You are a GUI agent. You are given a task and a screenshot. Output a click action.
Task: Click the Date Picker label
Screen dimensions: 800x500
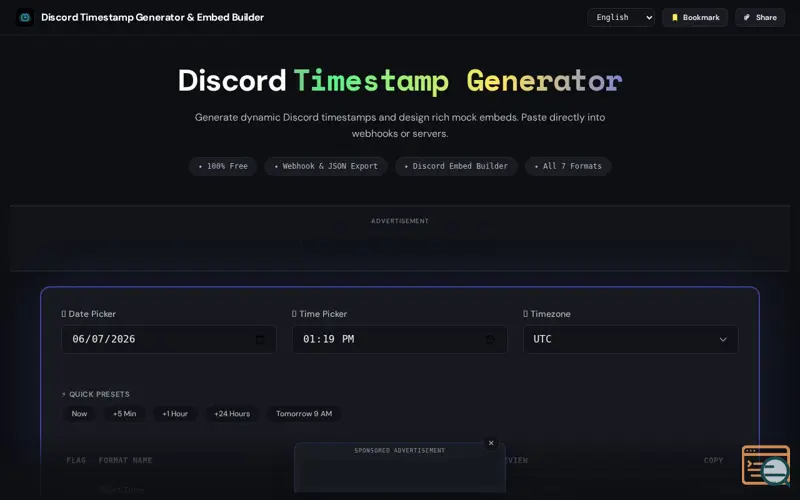tap(89, 314)
